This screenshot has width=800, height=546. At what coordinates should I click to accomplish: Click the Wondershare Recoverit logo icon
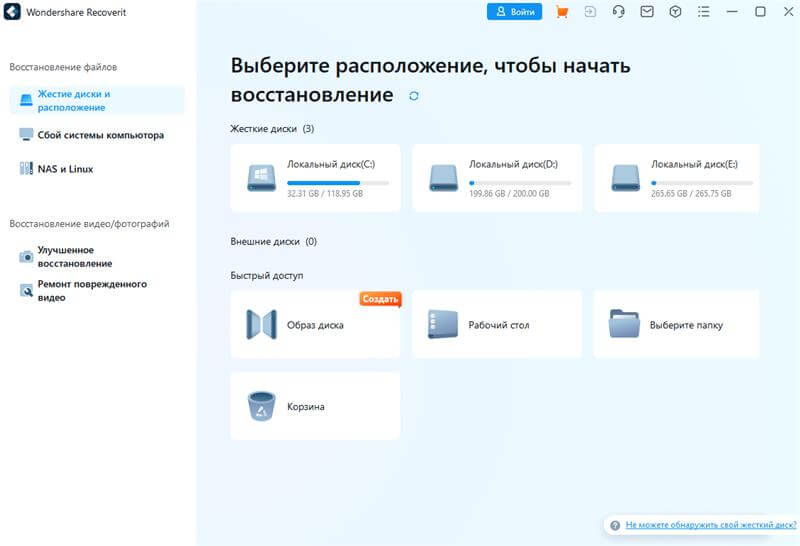click(x=12, y=12)
